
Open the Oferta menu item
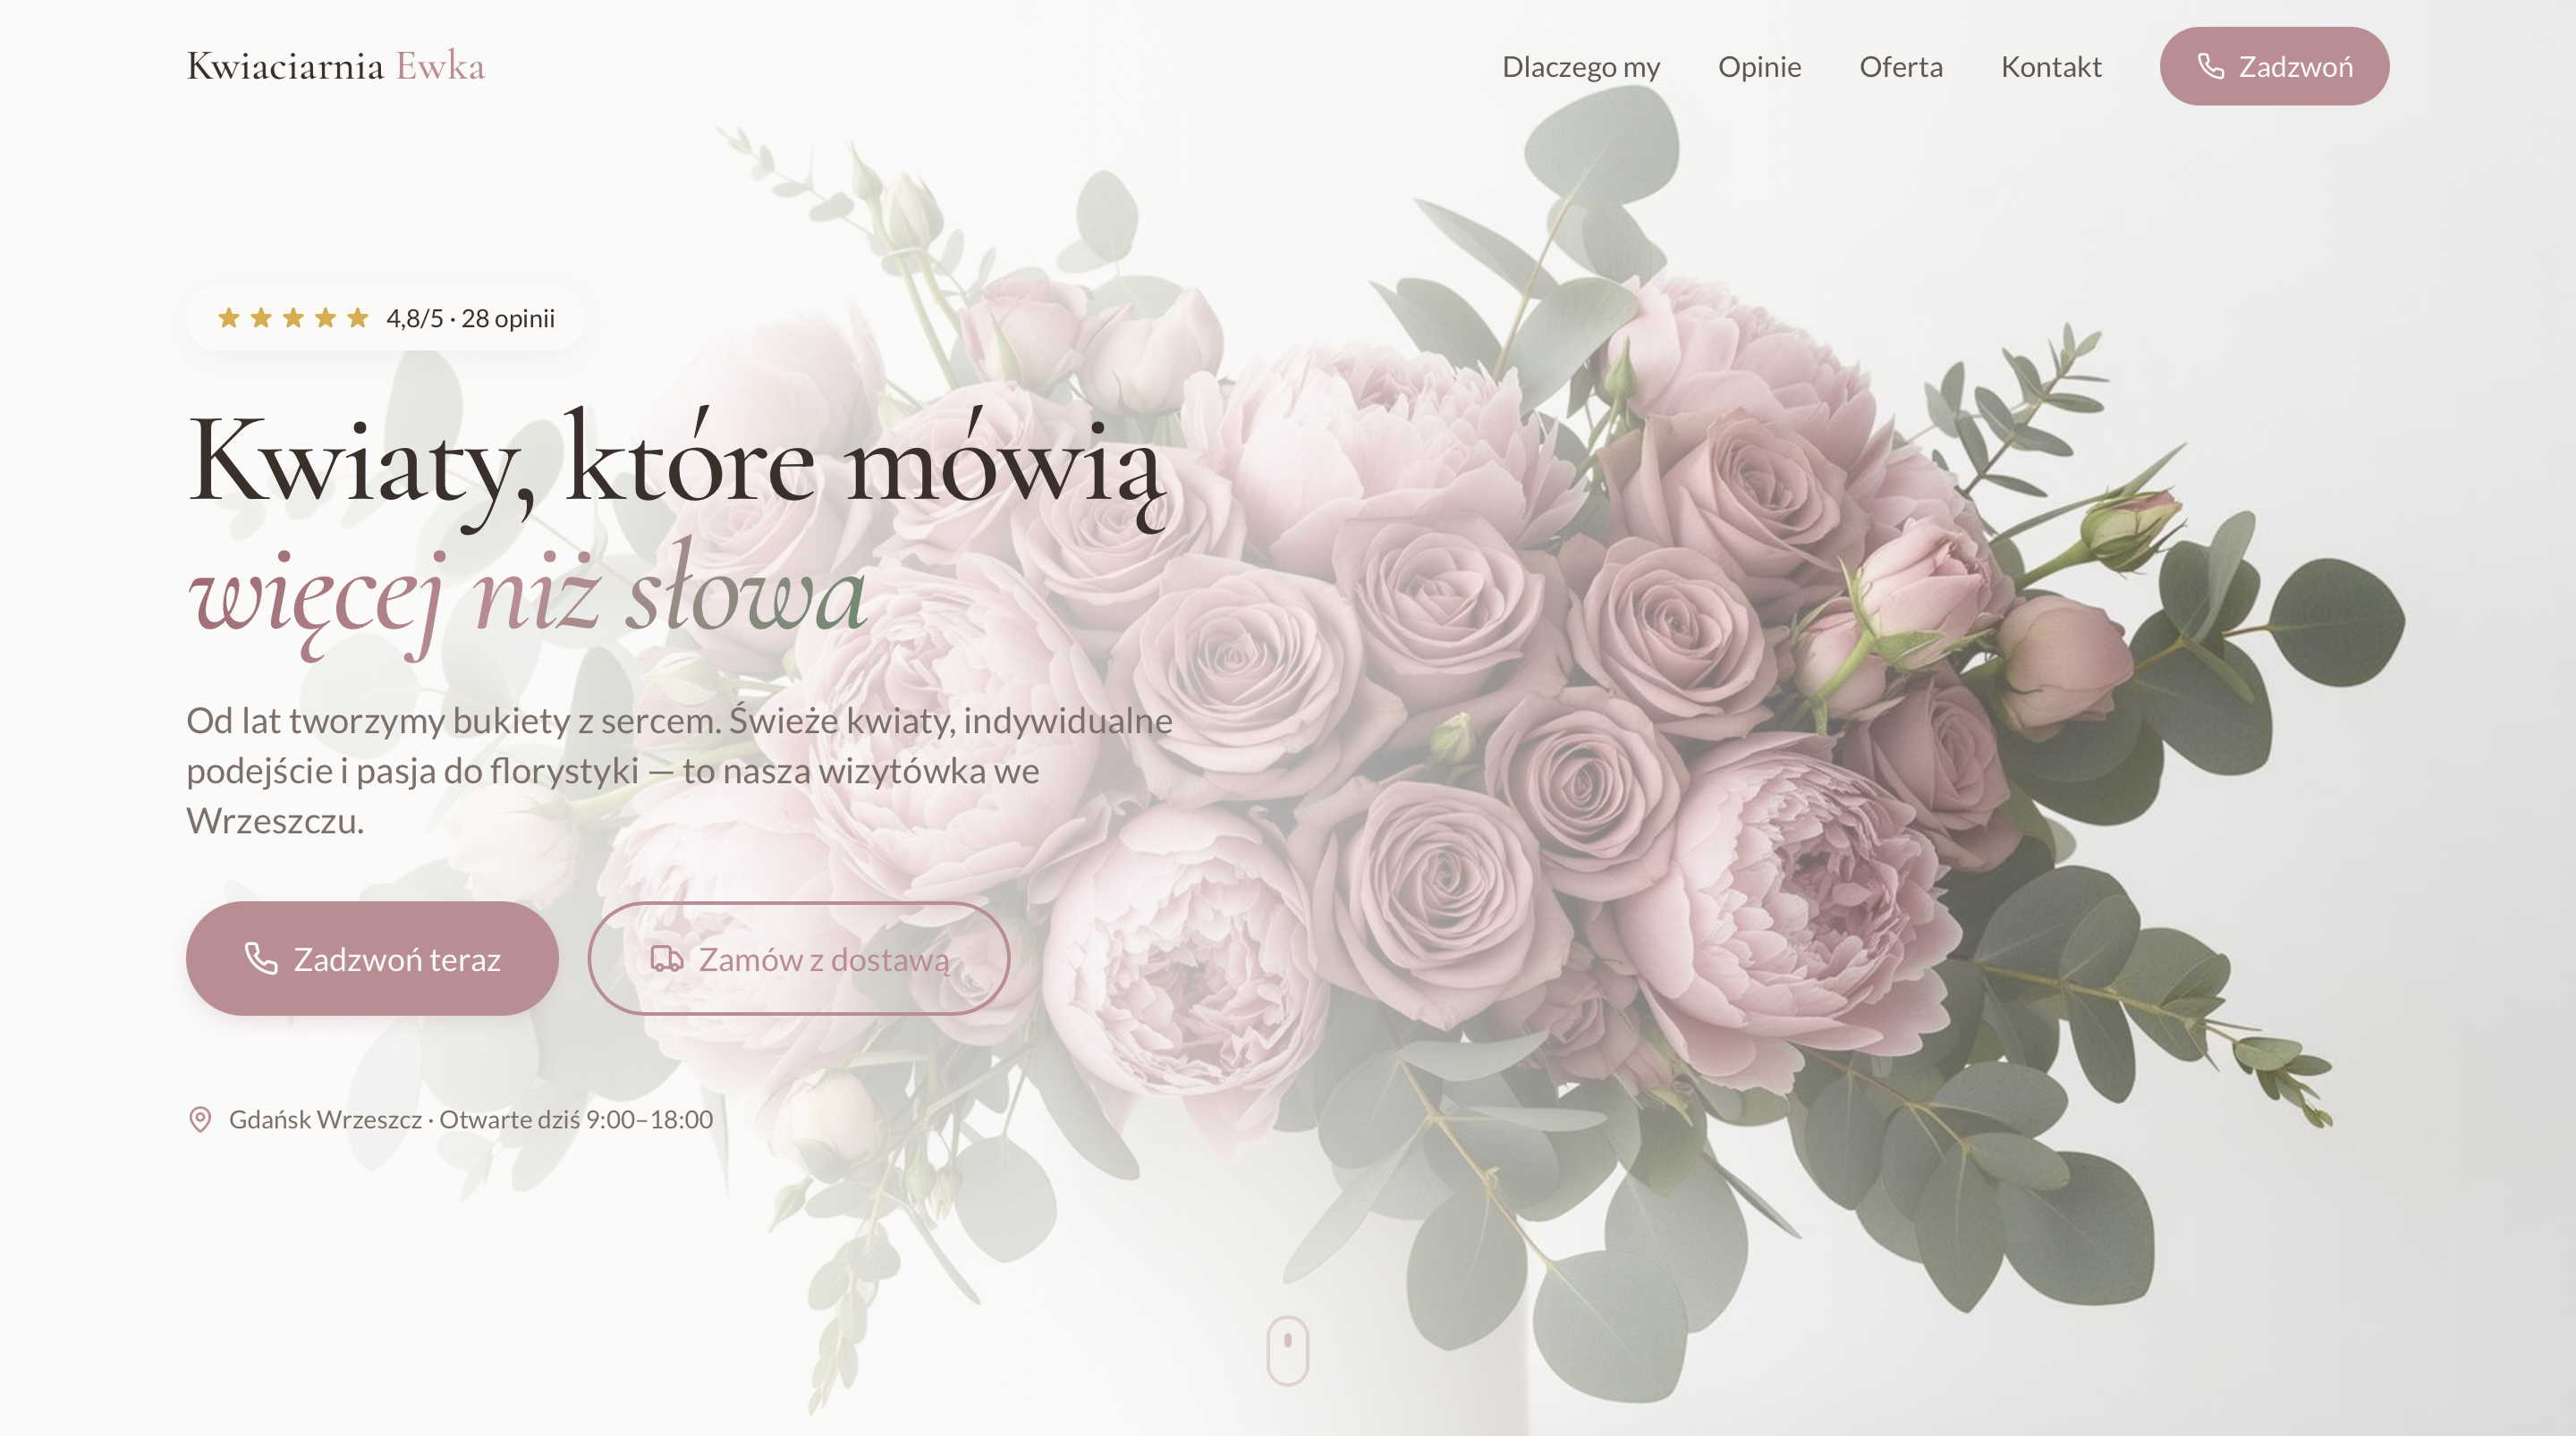[1900, 67]
